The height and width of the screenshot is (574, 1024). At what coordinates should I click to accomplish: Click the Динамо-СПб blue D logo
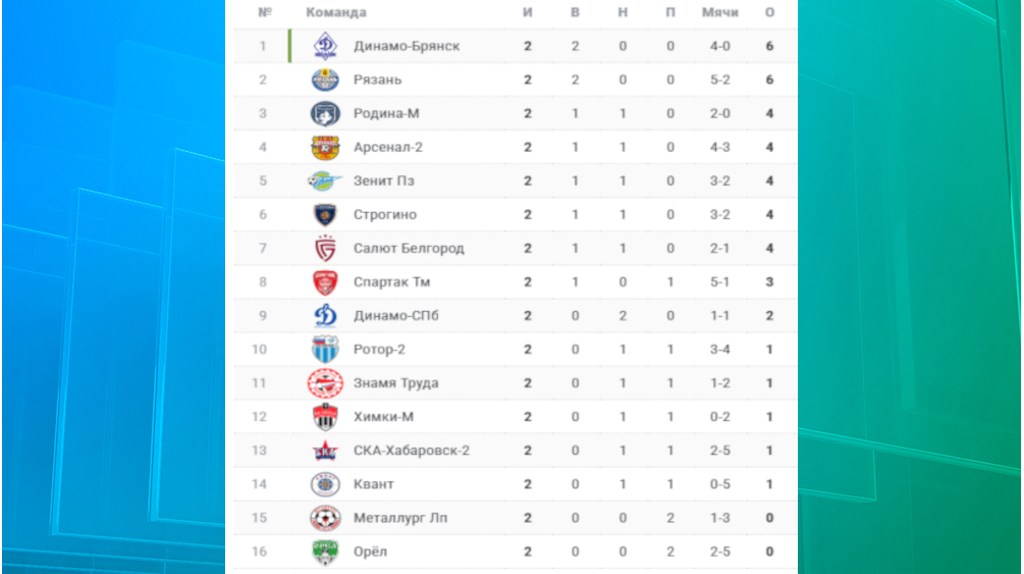point(325,316)
